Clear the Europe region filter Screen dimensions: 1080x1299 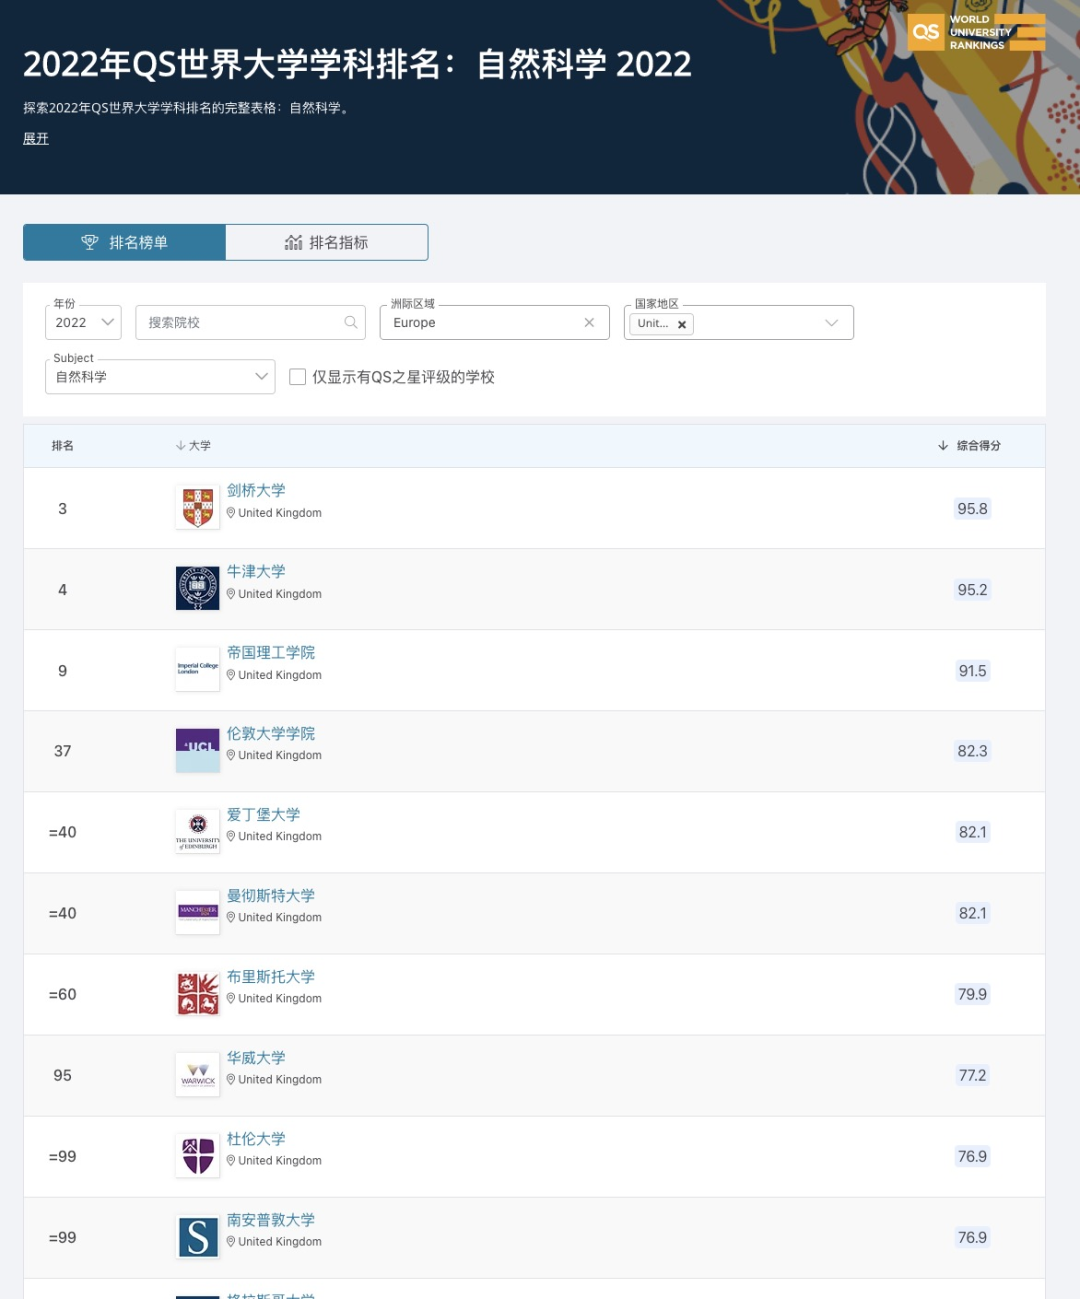(x=589, y=322)
